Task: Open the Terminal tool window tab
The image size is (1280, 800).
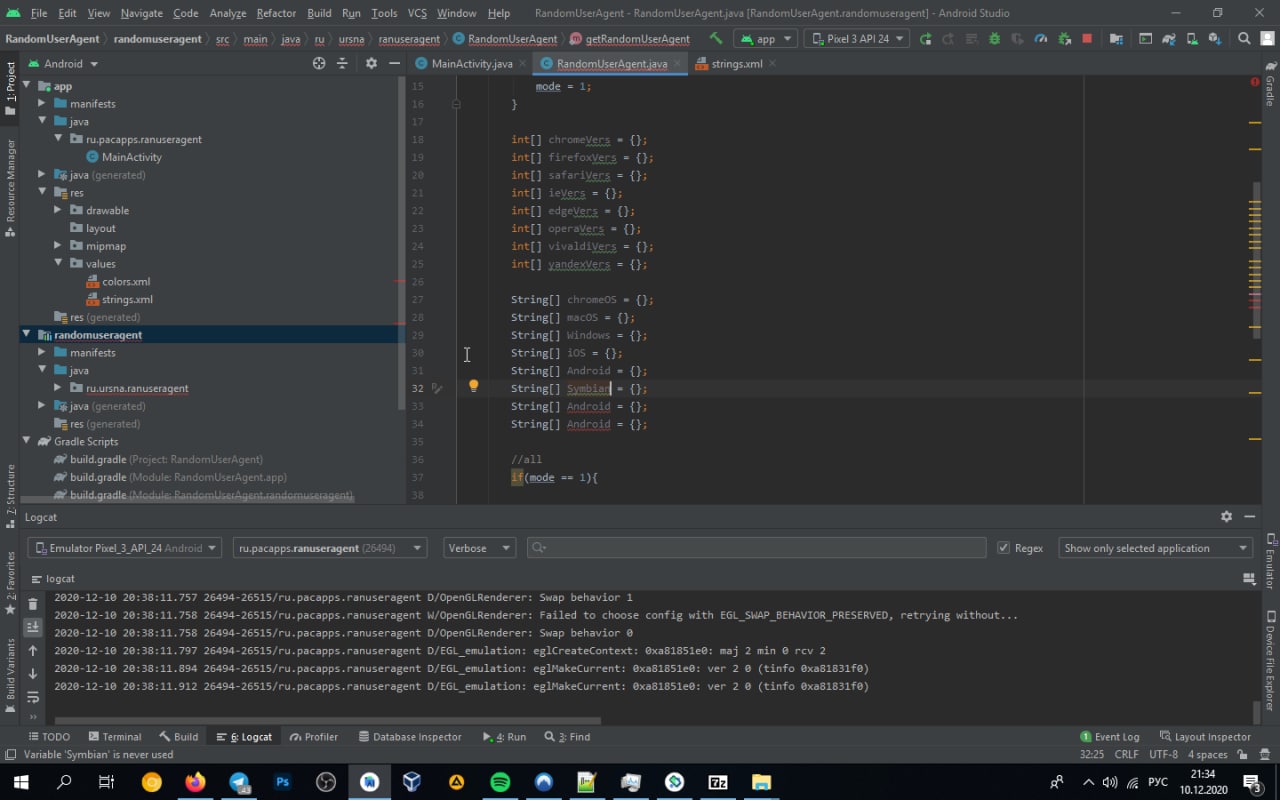Action: (x=114, y=736)
